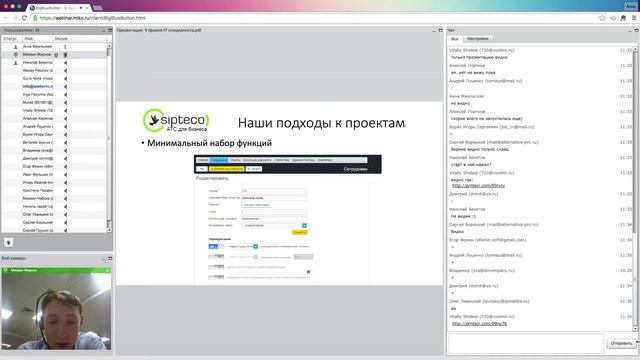Go back with browser back arrow

click(x=6, y=18)
